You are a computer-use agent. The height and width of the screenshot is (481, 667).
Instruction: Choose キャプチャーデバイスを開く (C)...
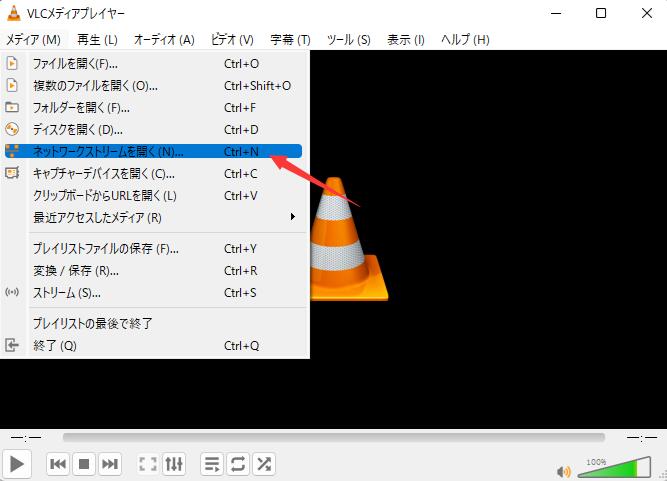153,174
